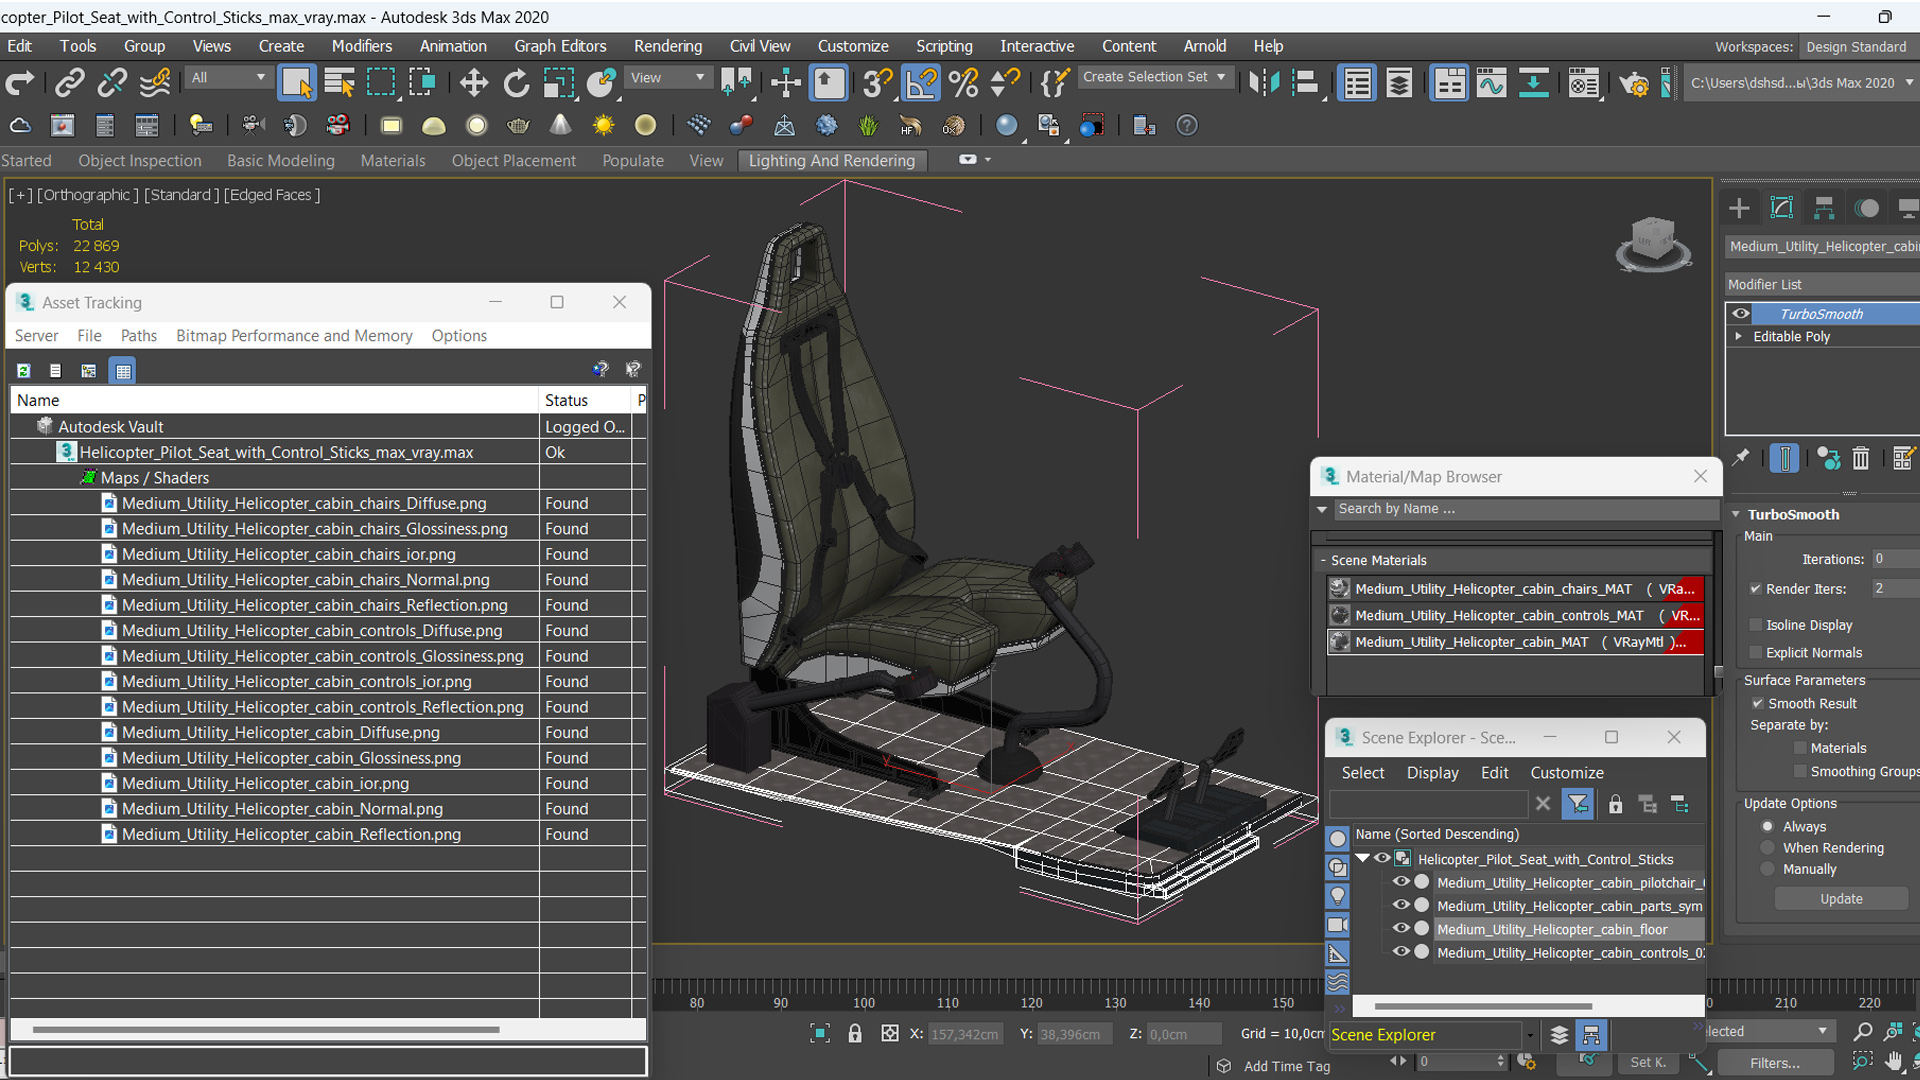Expand Editable Poly modifier arrow

(x=1739, y=336)
